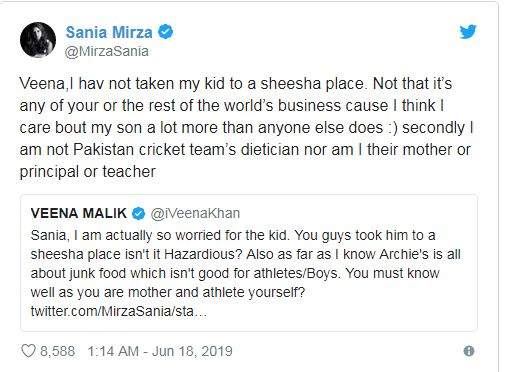
Task: Open the tweet info icon
Action: (469, 351)
